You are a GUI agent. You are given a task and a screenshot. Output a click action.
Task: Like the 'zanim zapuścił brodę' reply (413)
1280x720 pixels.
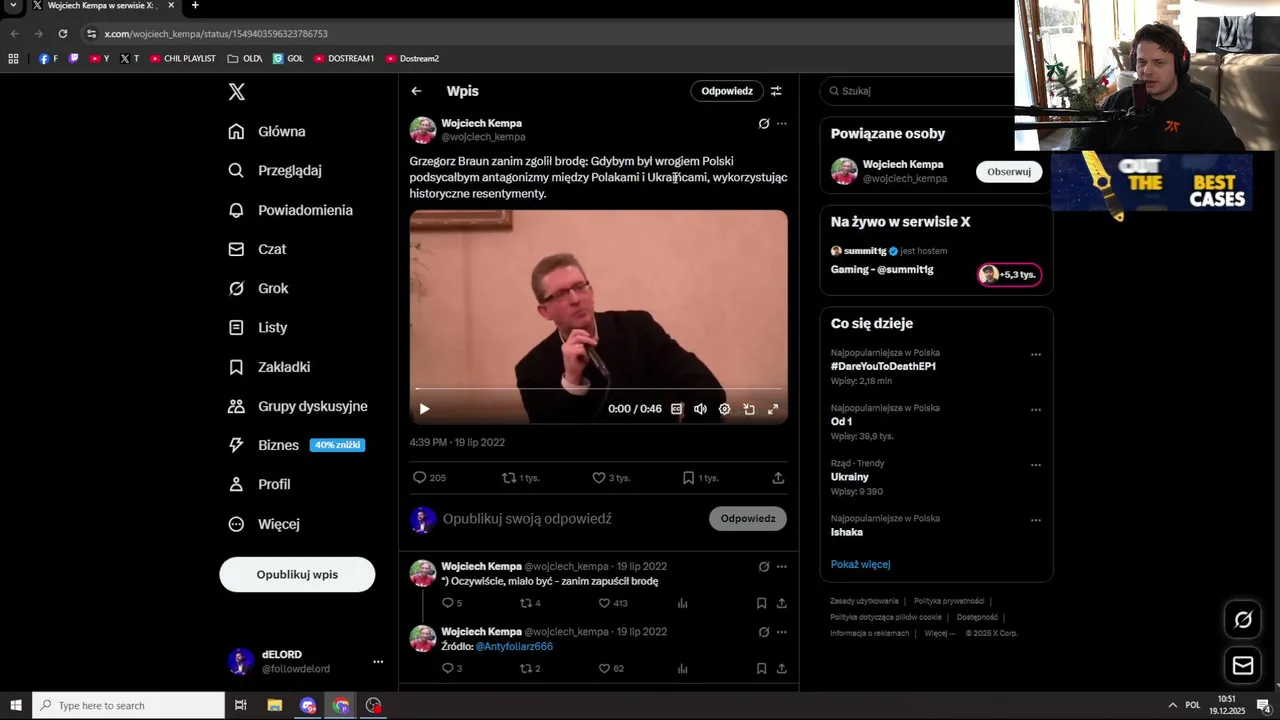[613, 603]
